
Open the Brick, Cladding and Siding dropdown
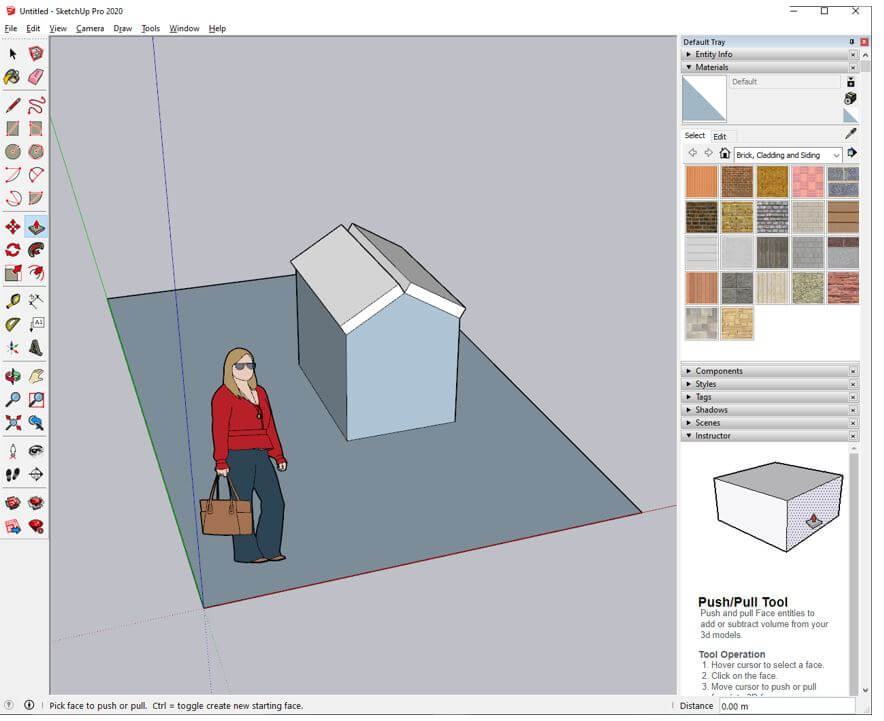pos(788,154)
